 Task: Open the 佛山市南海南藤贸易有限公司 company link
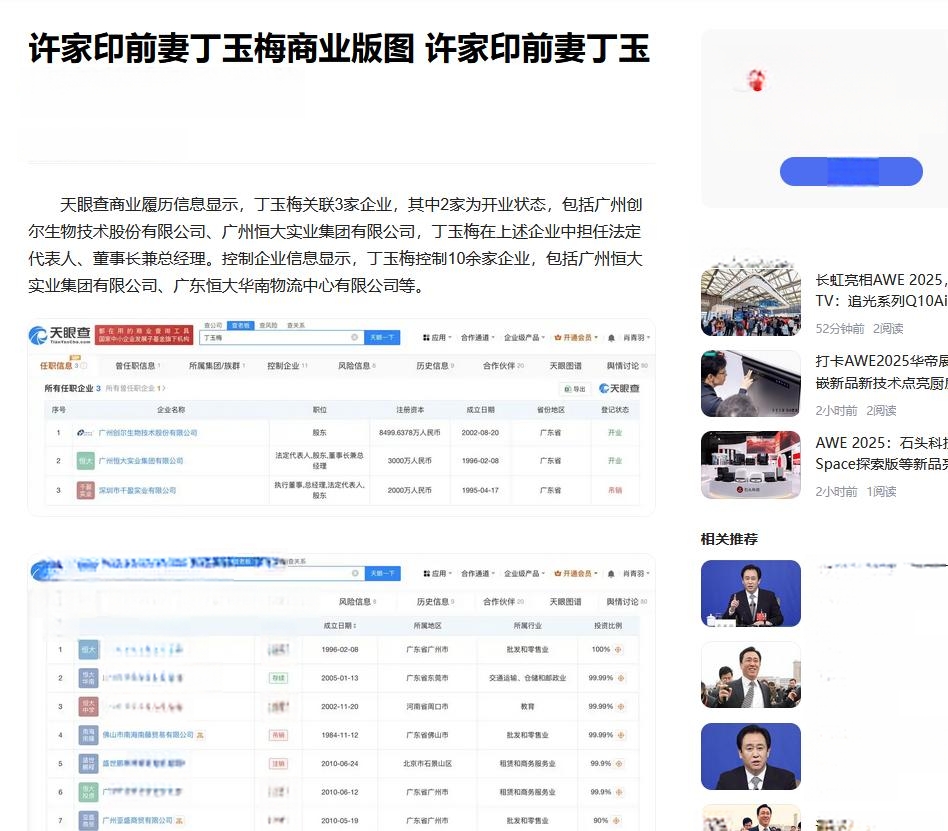coord(148,735)
